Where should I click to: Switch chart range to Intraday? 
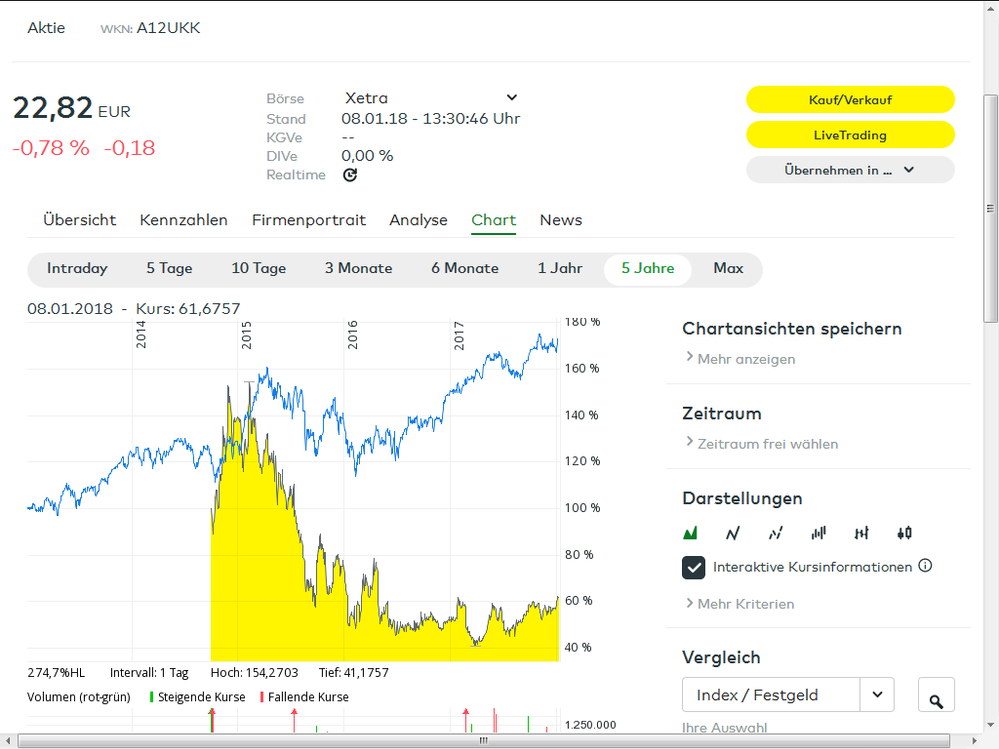(x=77, y=269)
